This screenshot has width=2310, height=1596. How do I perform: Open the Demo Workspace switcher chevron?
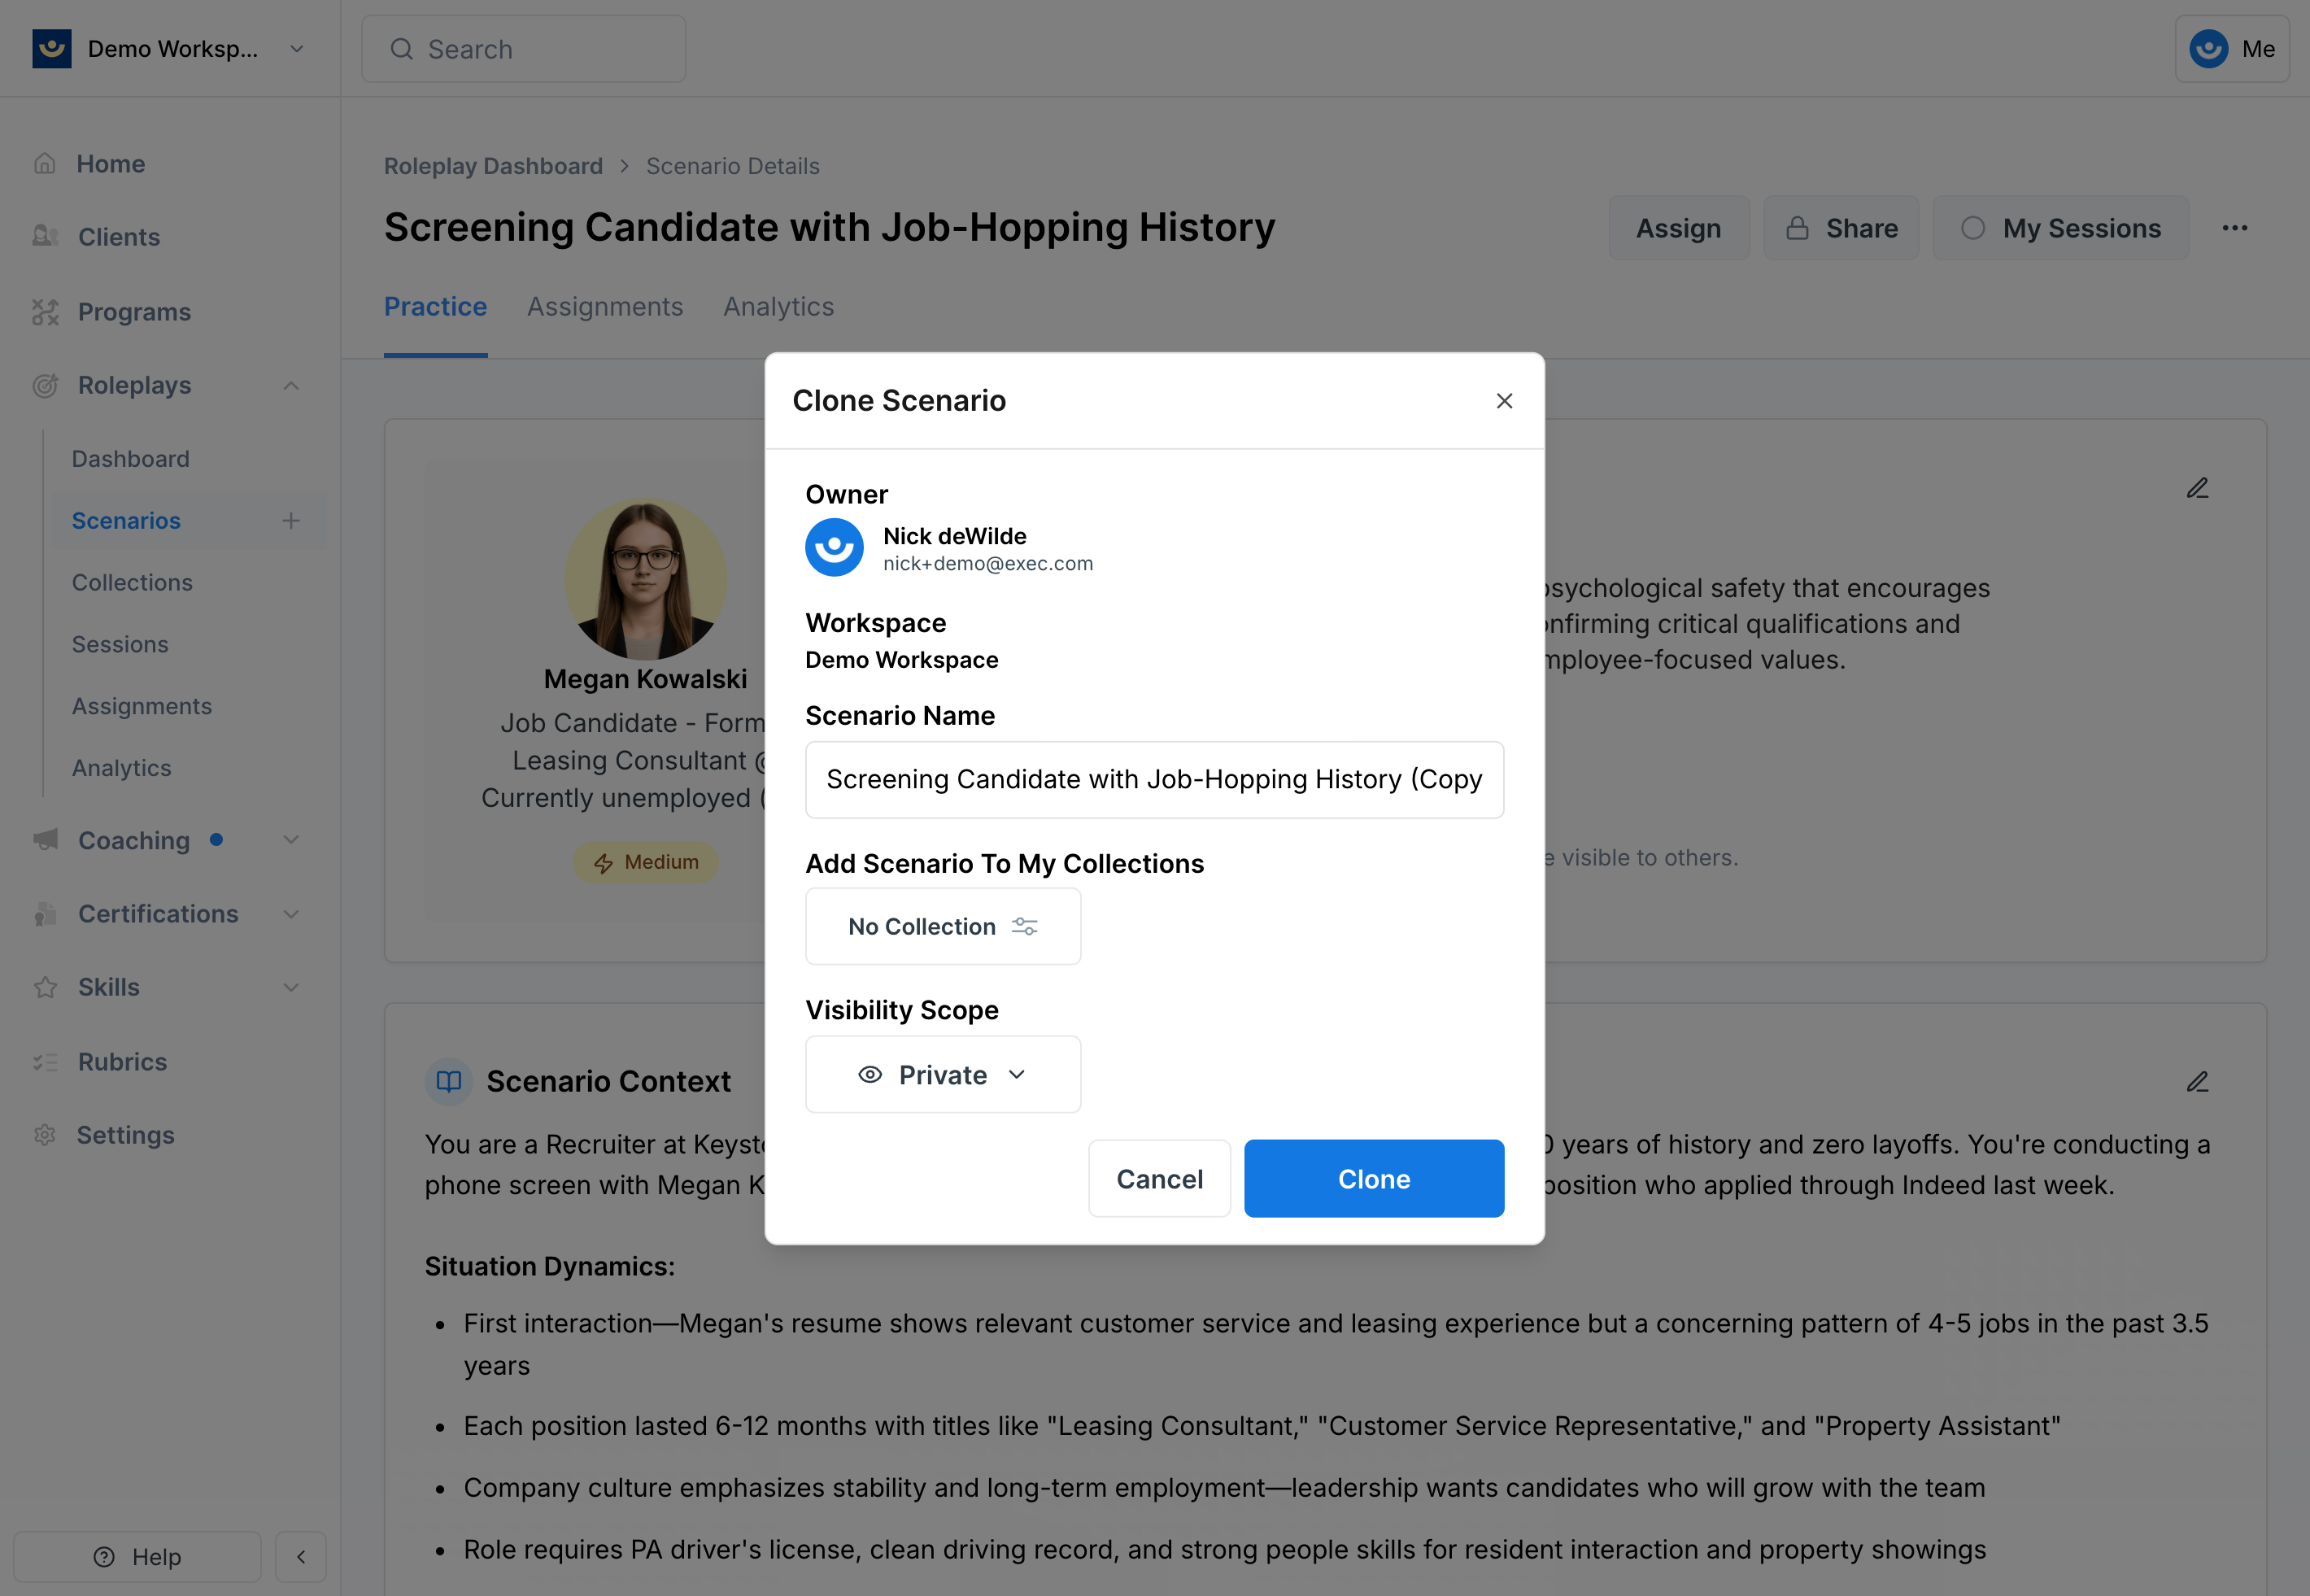(x=297, y=49)
